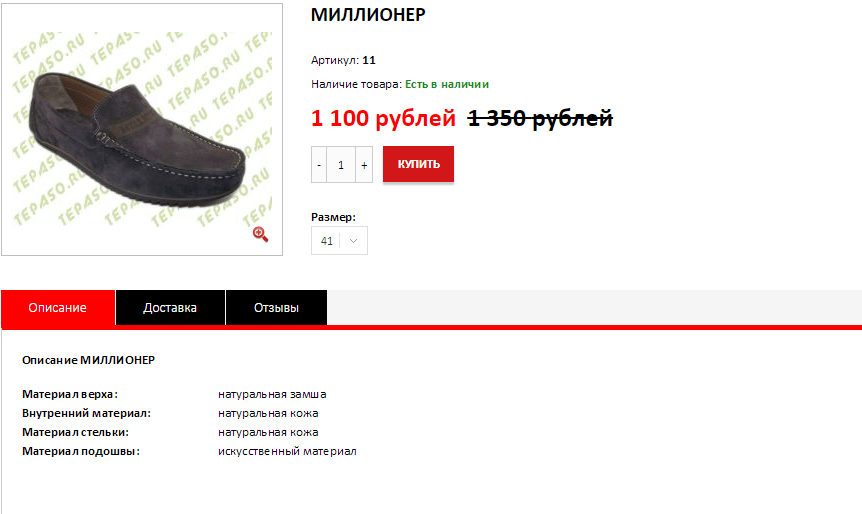The width and height of the screenshot is (862, 514).
Task: Click the red 1 100 рублей price
Action: (383, 118)
